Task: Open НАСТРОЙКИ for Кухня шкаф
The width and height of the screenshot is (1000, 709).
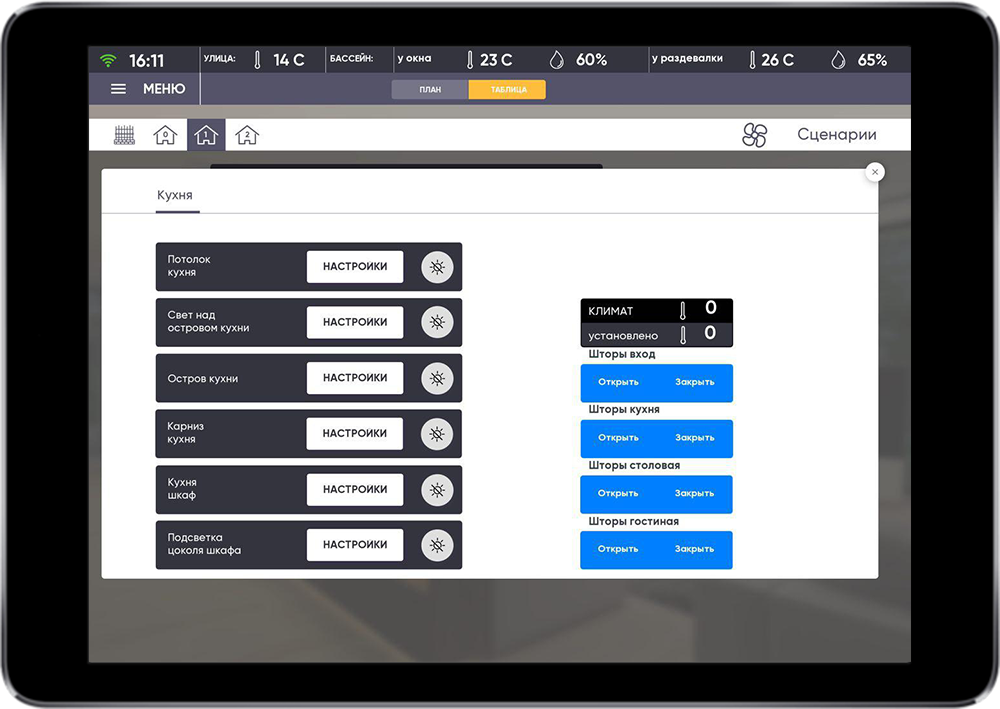Action: pyautogui.click(x=355, y=489)
